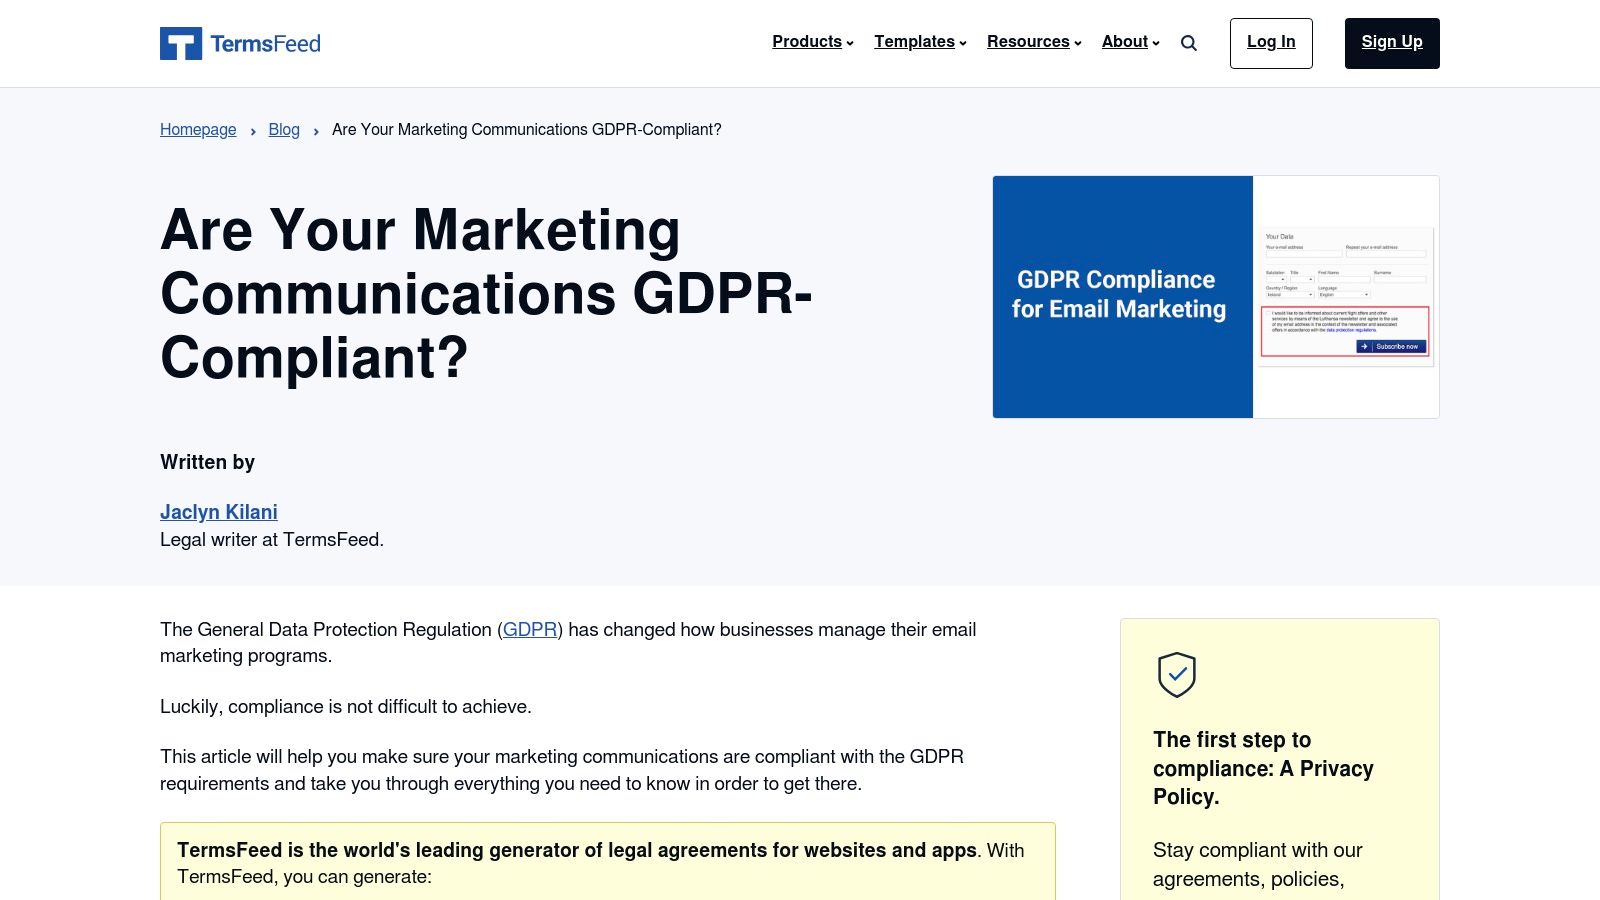Viewport: 1600px width, 900px height.
Task: Click the GDPR Compliance for Email Marketing featured image
Action: [1122, 296]
